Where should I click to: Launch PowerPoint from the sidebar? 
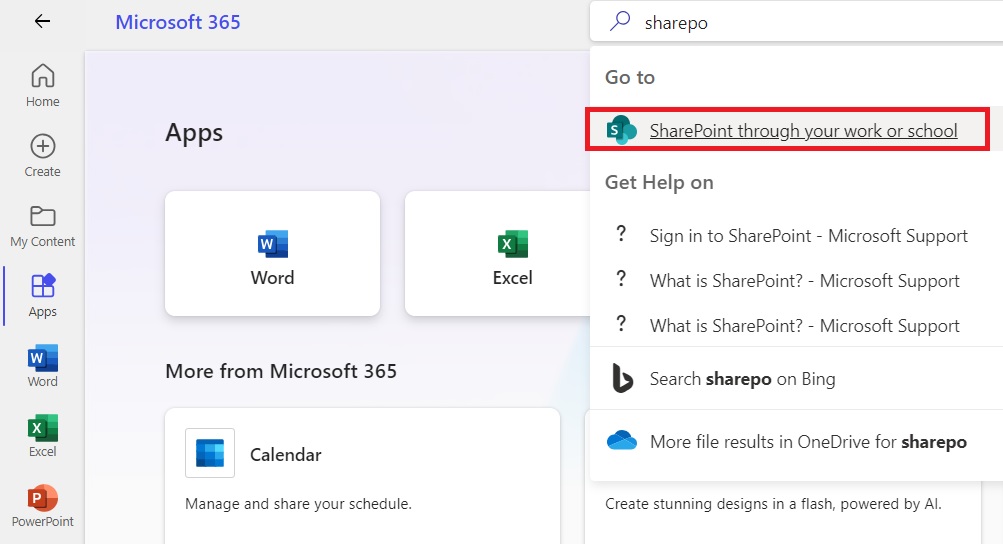pyautogui.click(x=42, y=506)
